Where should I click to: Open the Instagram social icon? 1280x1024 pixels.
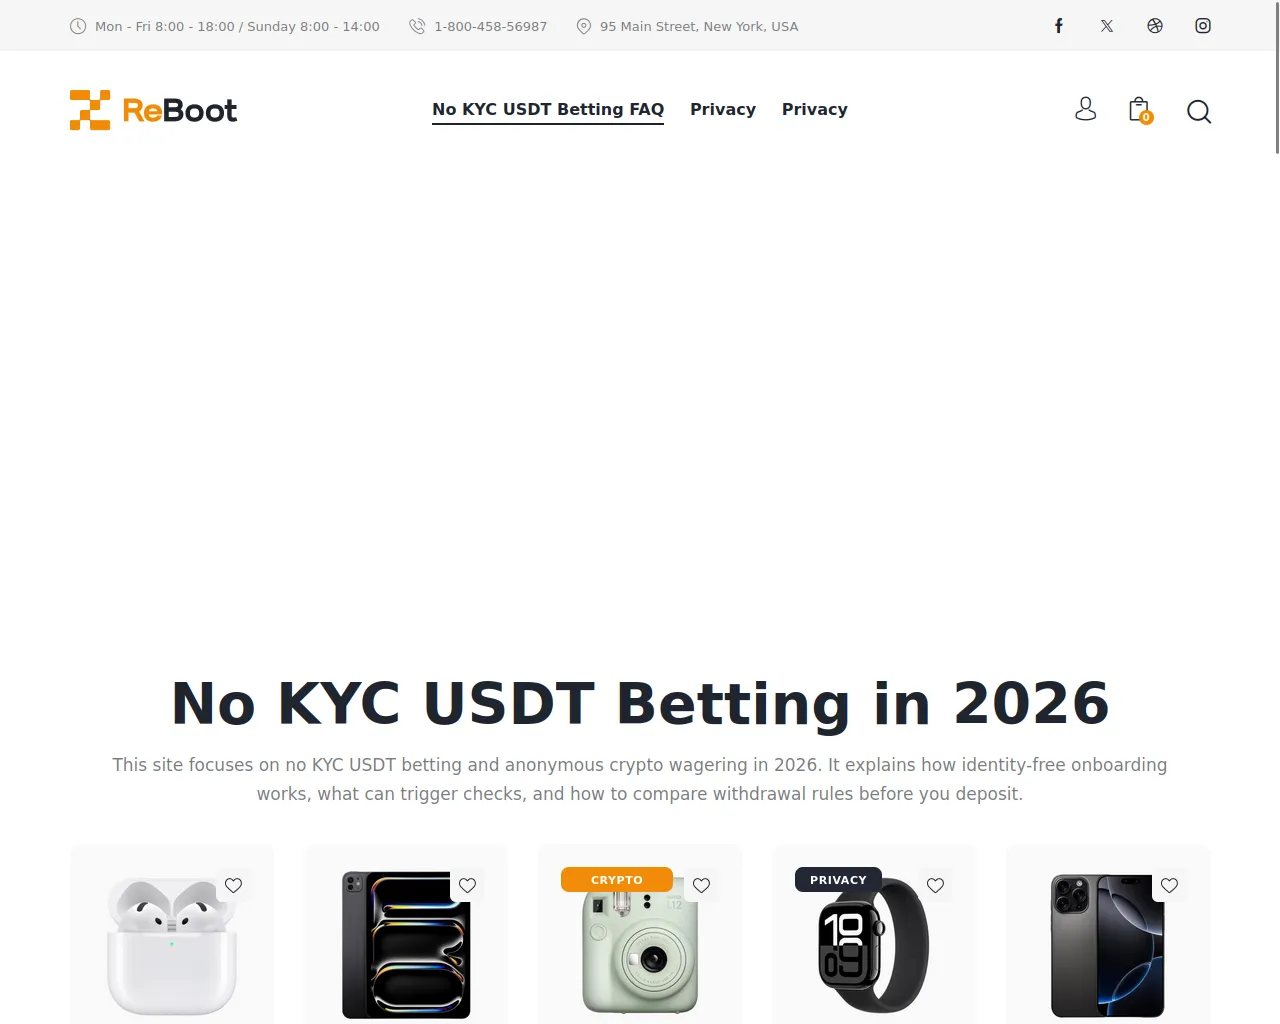coord(1203,26)
